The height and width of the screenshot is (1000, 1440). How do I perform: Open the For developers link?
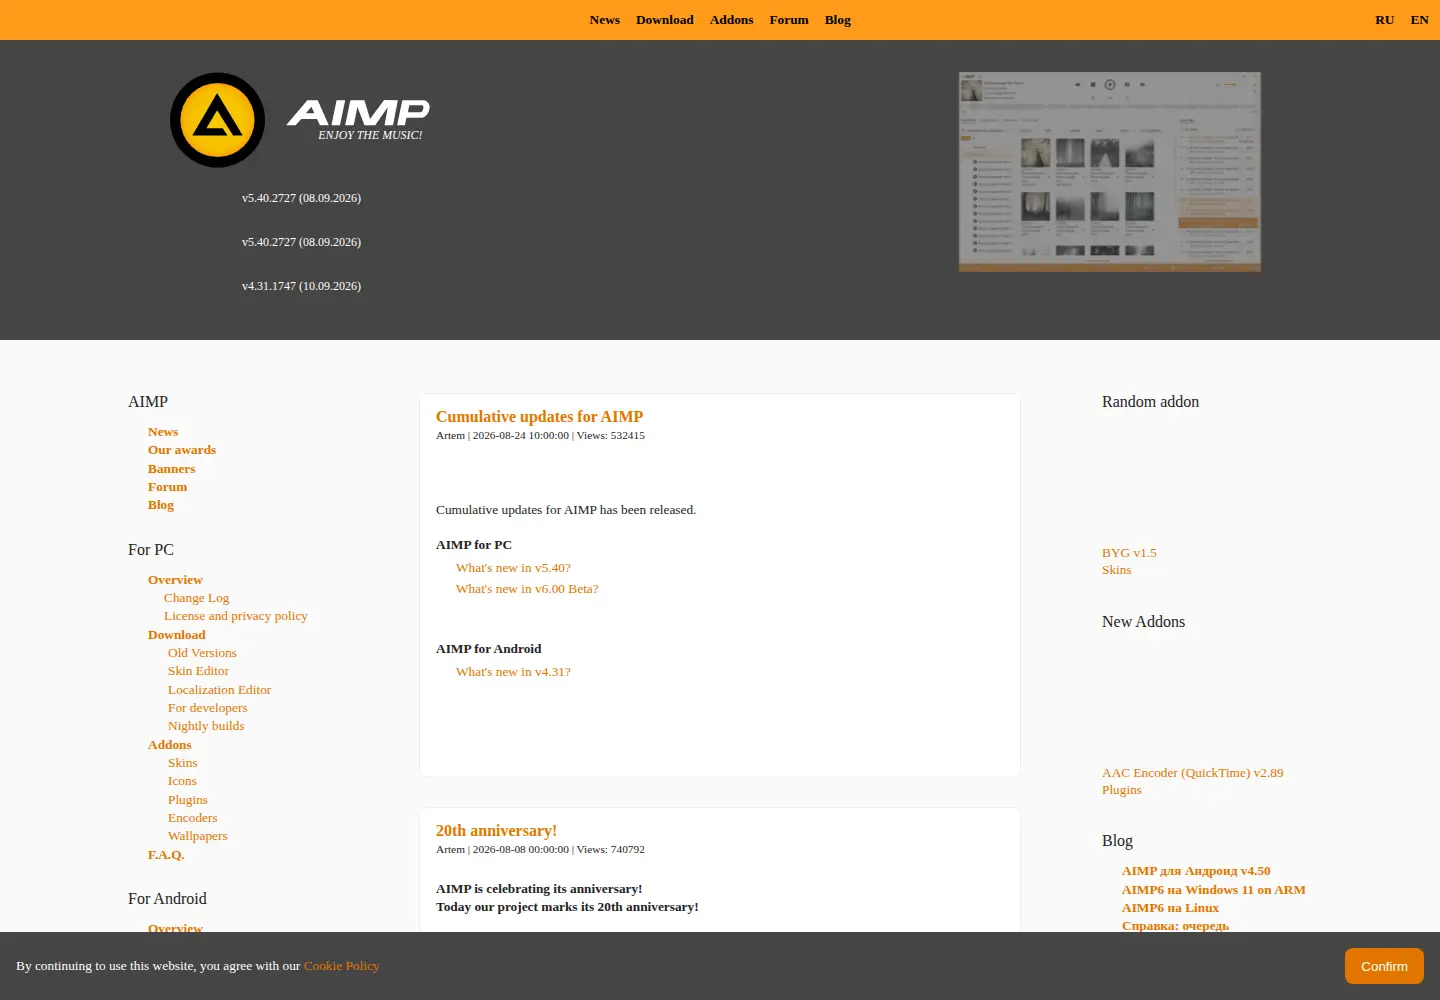point(207,708)
